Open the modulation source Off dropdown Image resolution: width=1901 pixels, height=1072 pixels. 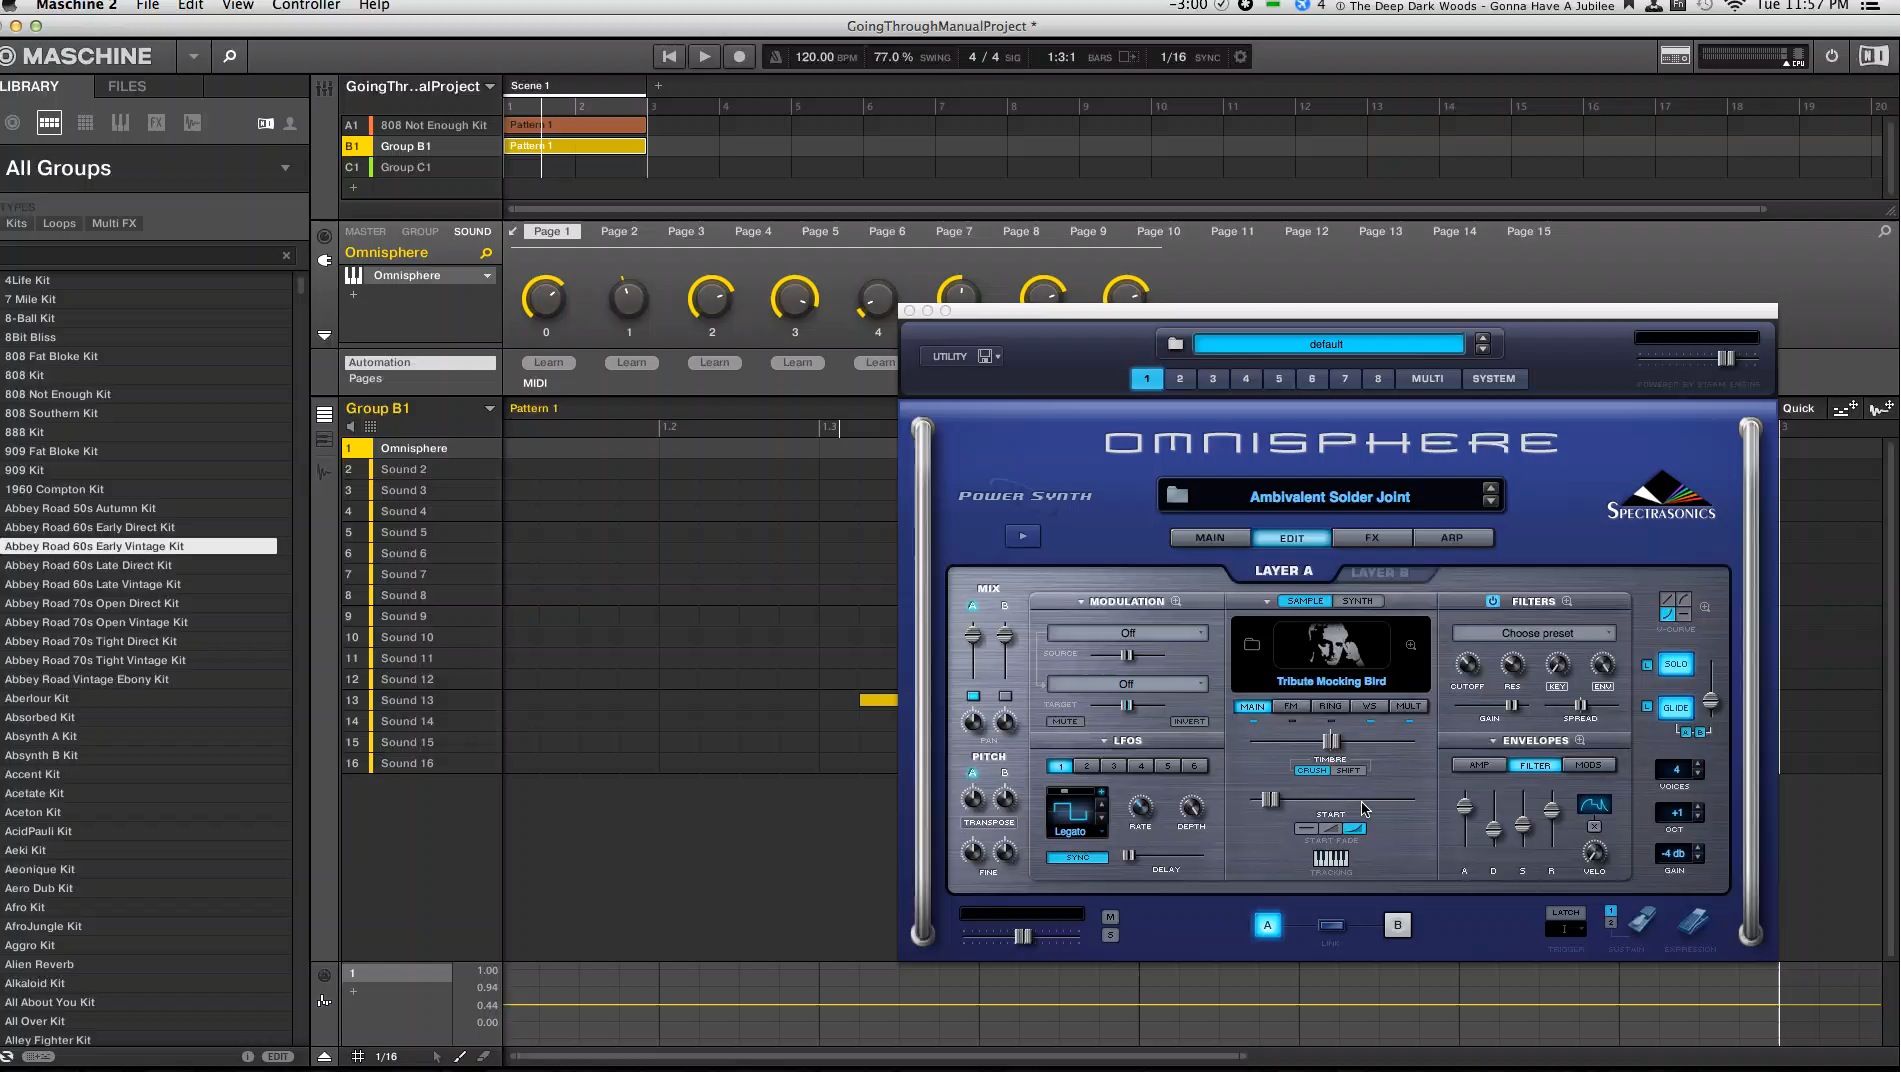point(1127,633)
